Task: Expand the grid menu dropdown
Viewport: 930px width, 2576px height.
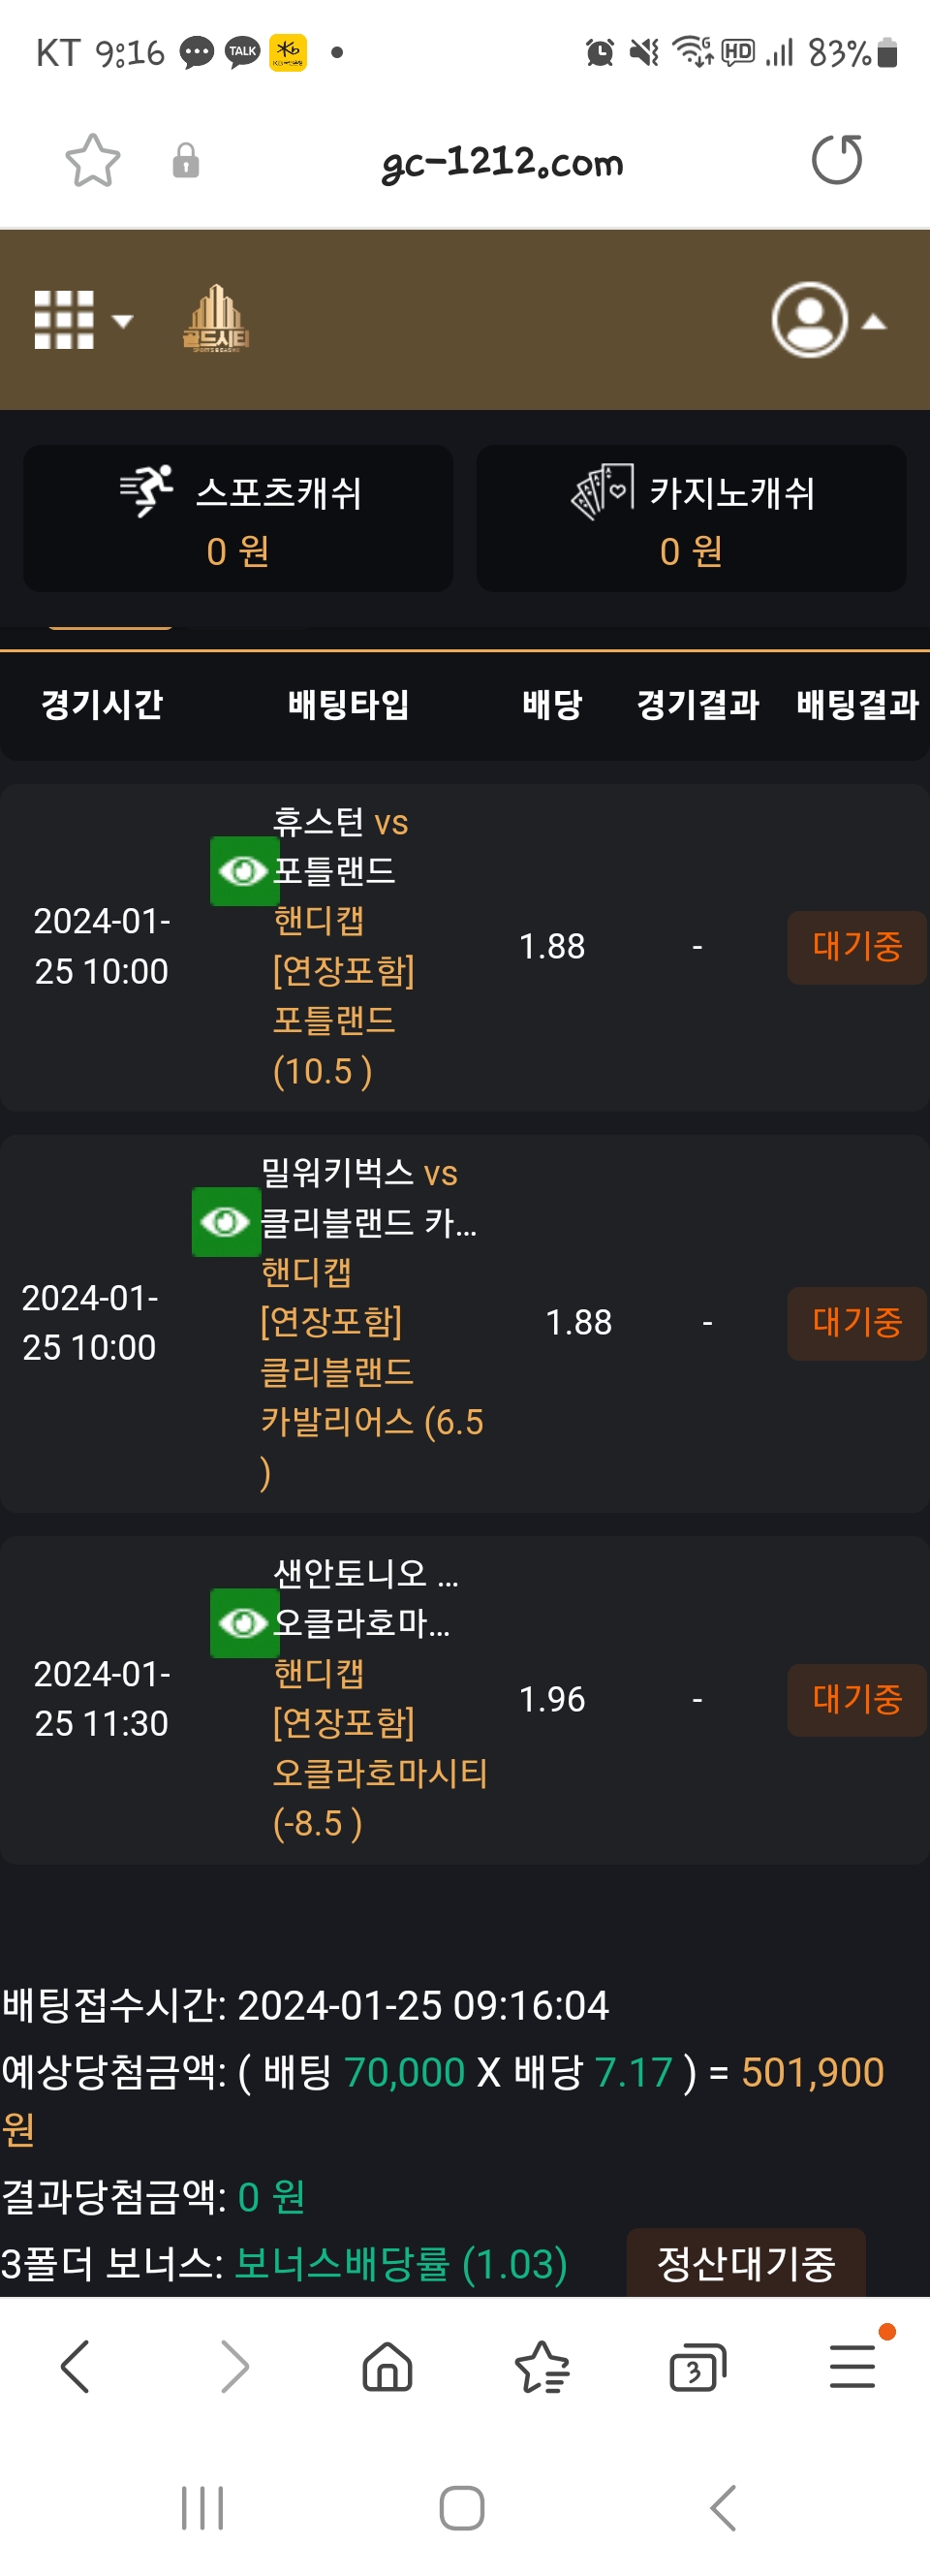Action: coord(83,320)
